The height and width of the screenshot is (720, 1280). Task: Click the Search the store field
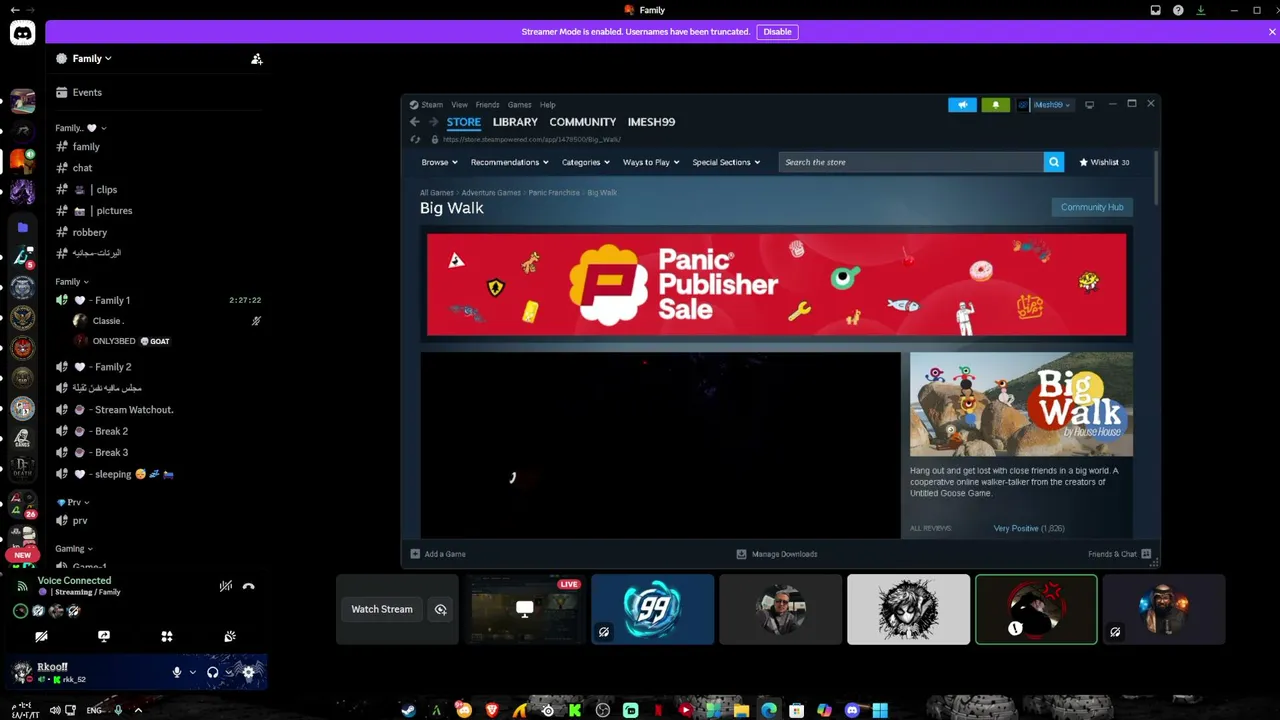(x=911, y=162)
